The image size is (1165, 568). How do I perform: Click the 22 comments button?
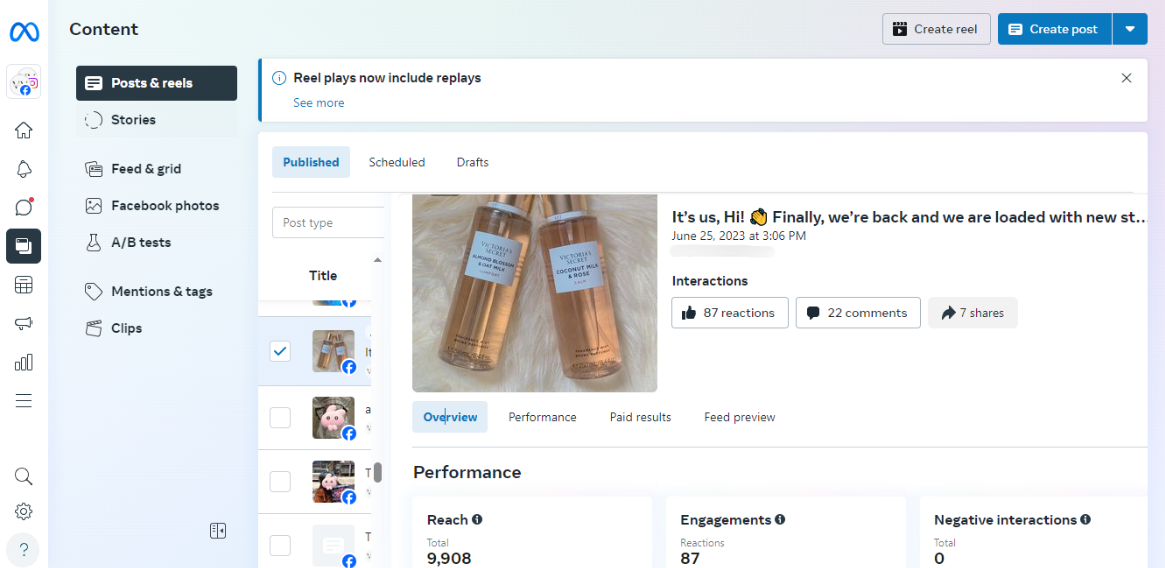pos(858,313)
